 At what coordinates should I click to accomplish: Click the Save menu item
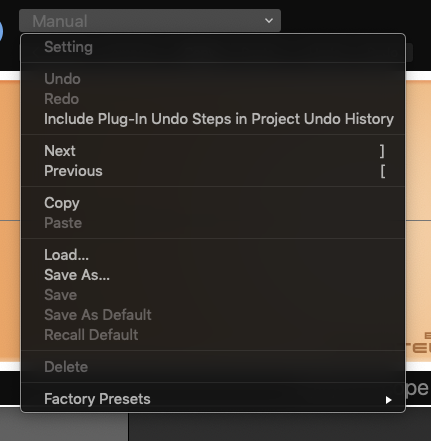(x=213, y=295)
